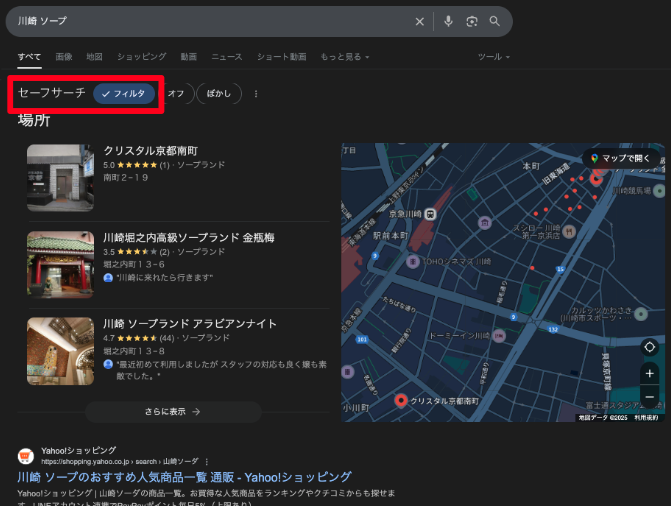Screen dimensions: 671x506
Task: Switch to the 地図 tab
Action: tap(94, 57)
